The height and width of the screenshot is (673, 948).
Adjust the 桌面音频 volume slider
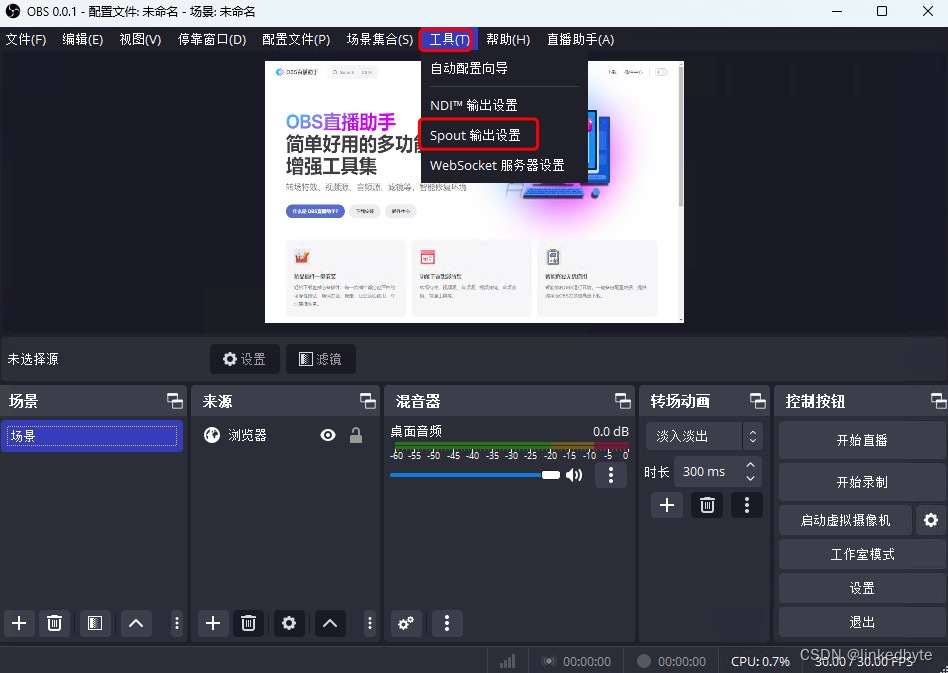coord(475,475)
